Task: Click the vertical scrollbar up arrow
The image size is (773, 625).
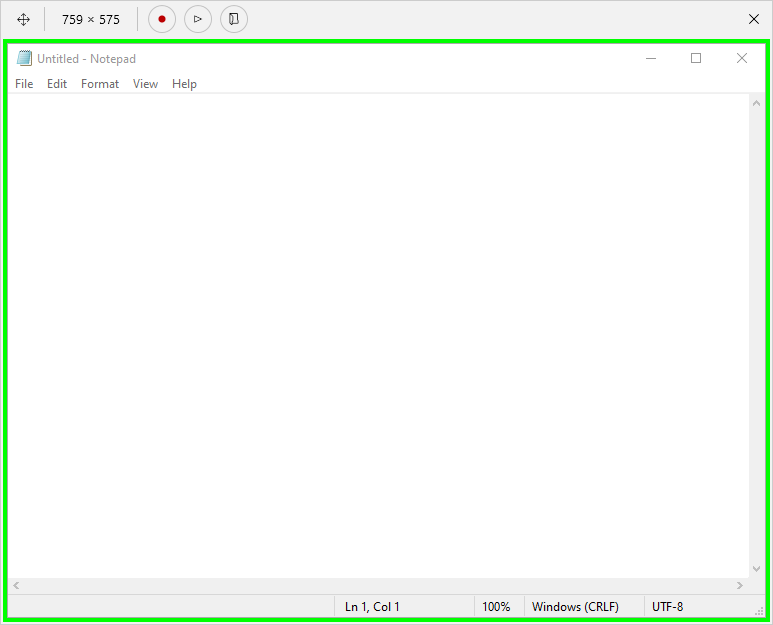Action: pyautogui.click(x=757, y=103)
